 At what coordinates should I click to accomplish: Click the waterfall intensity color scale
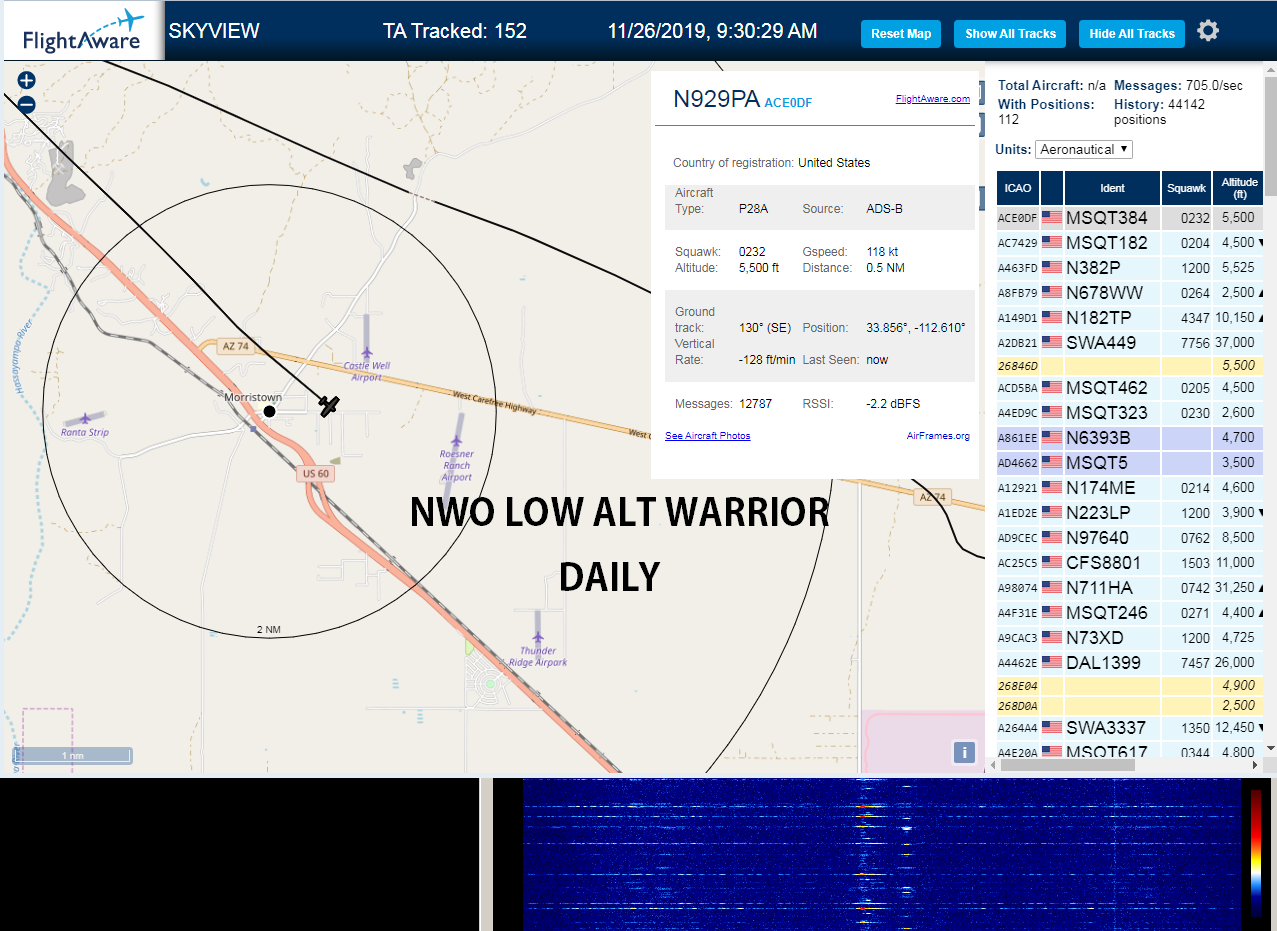tap(1256, 852)
